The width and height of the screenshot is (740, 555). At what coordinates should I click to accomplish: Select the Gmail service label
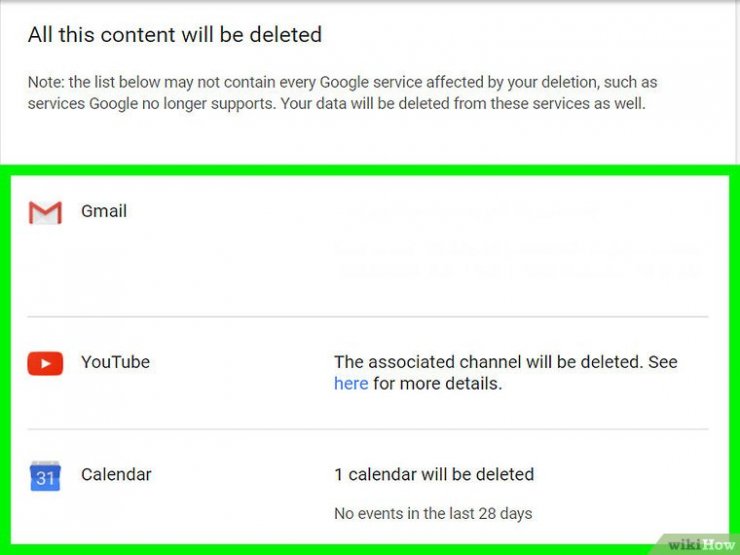(104, 212)
